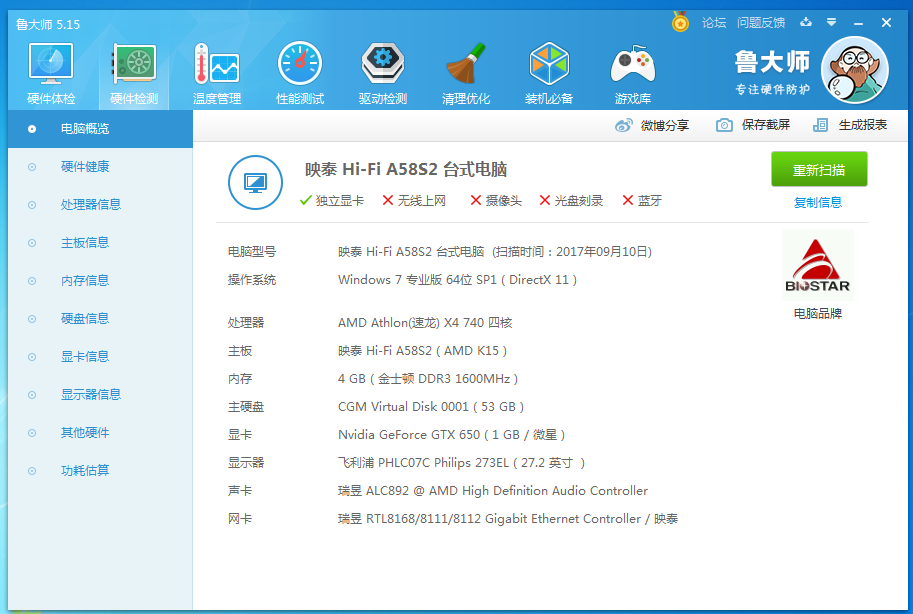Minimize the 鲁大师 window

(x=858, y=23)
